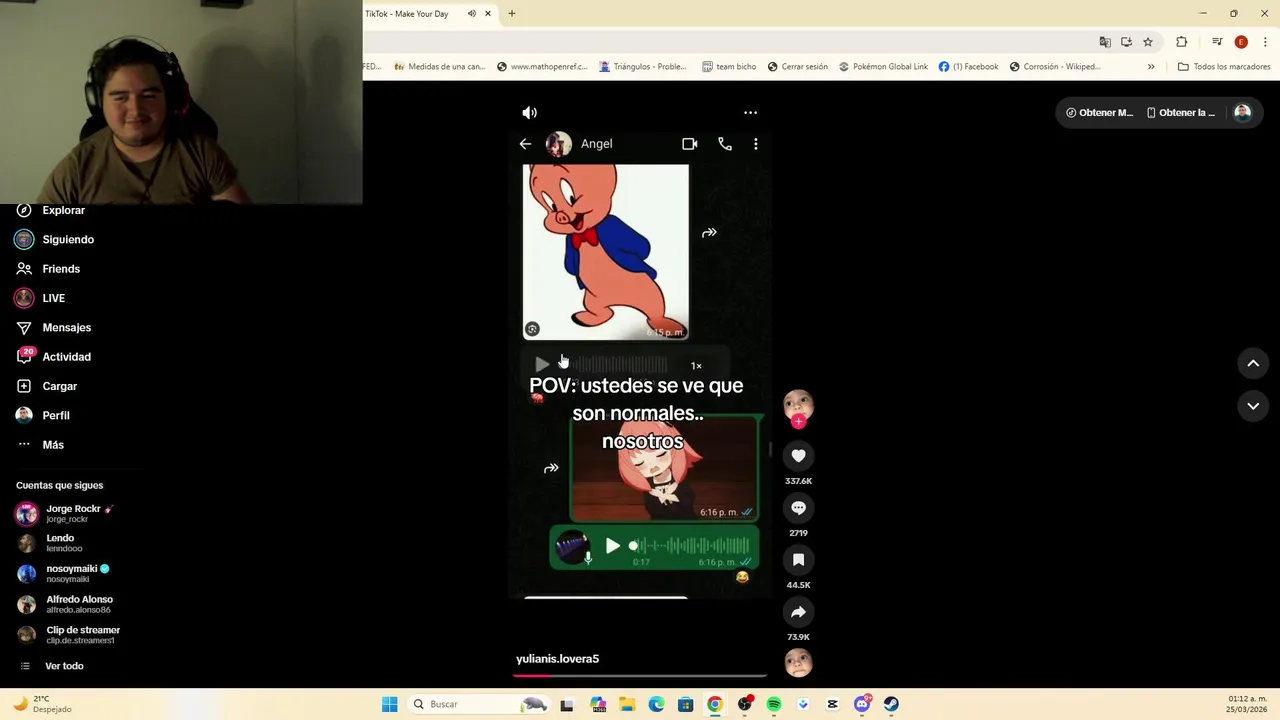This screenshot has height=720, width=1280.
Task: Open Microsoft Edge from the taskbar
Action: [656, 704]
